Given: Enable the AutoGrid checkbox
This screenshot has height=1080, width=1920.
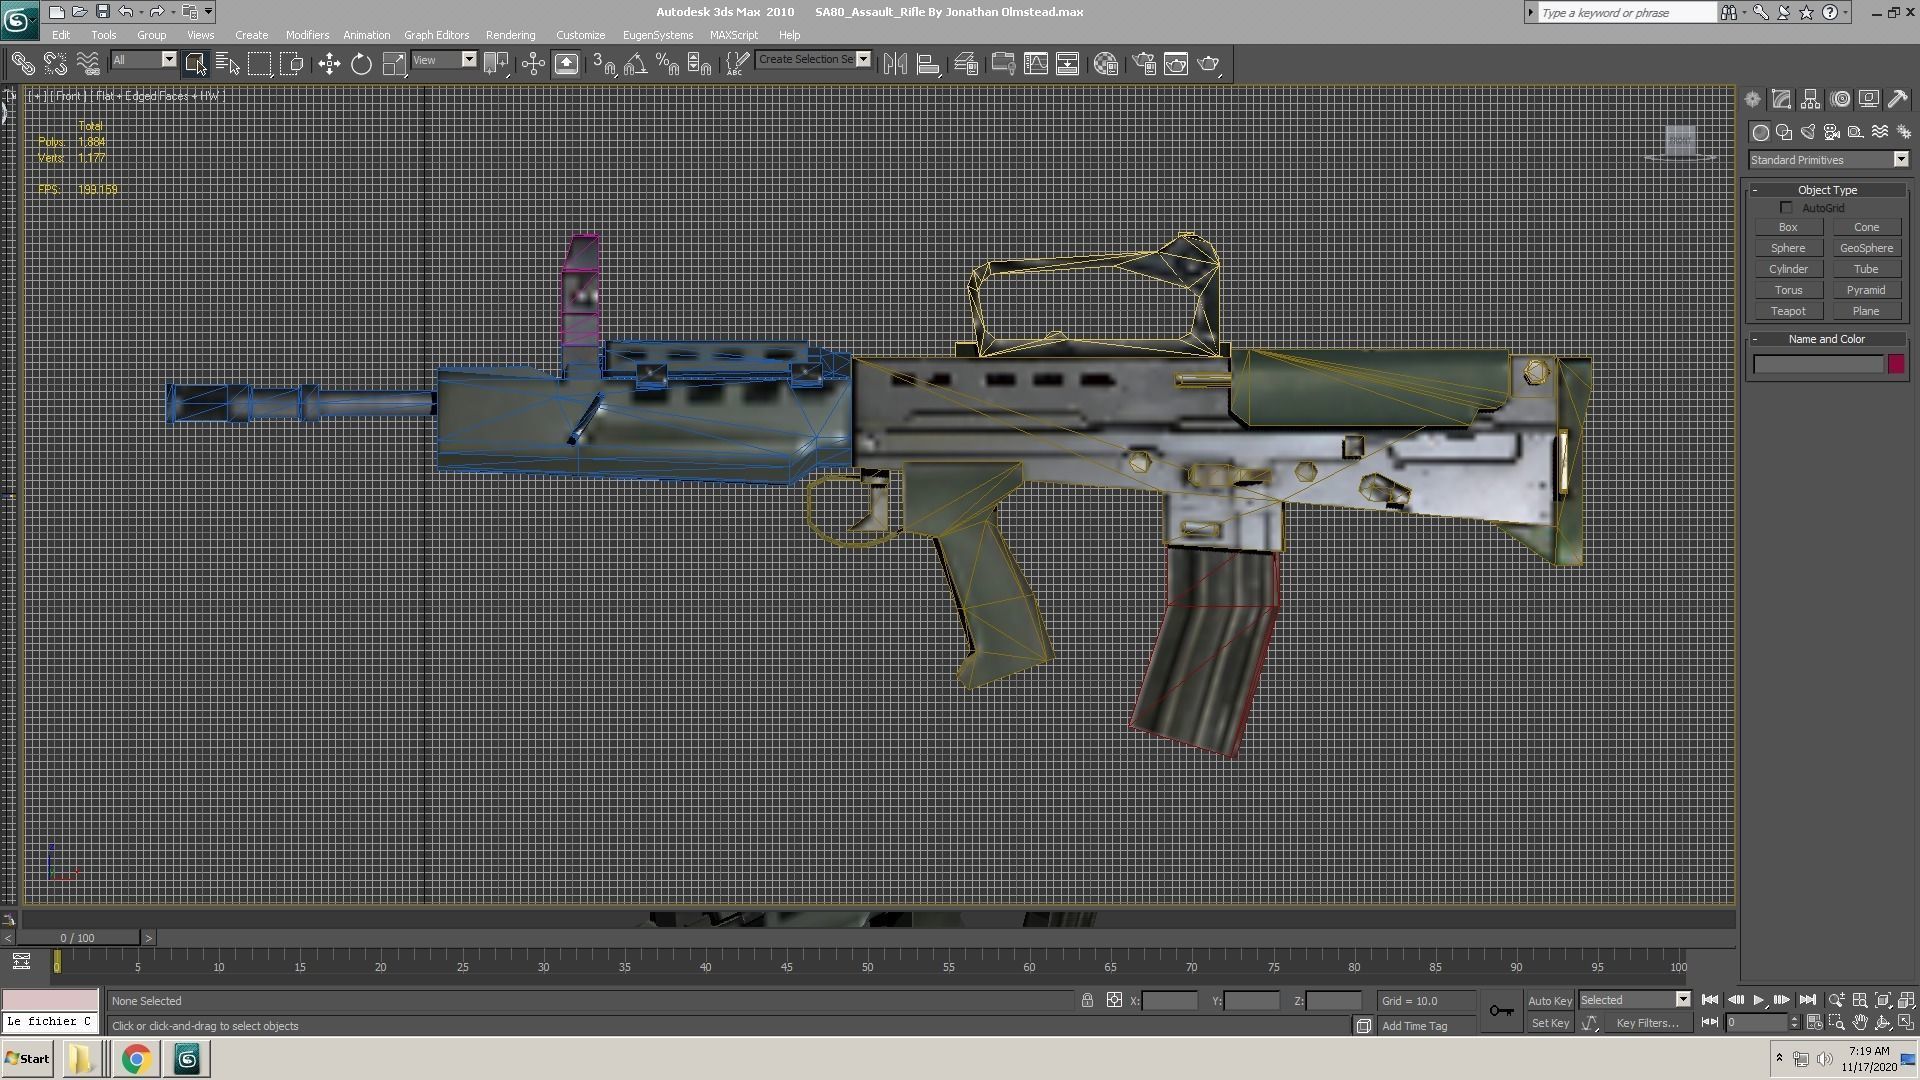Looking at the screenshot, I should (x=1787, y=208).
